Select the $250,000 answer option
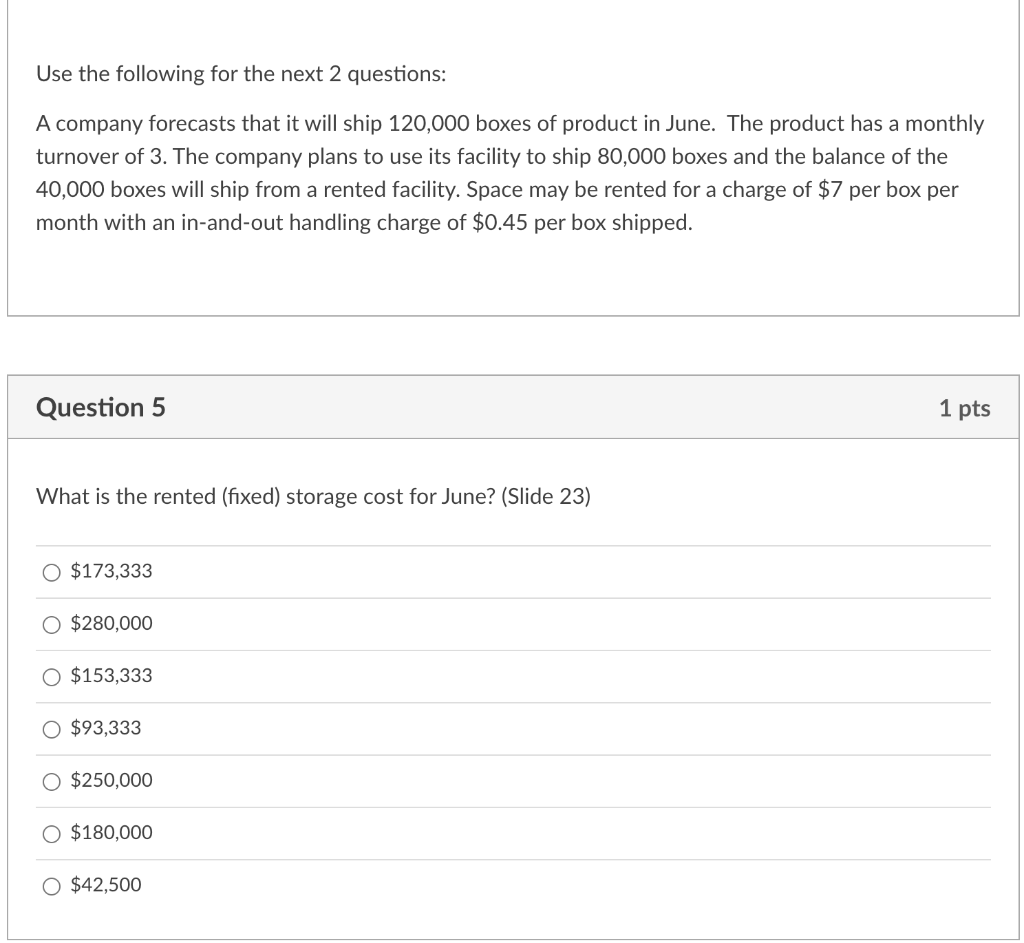1024x943 pixels. pyautogui.click(x=51, y=782)
